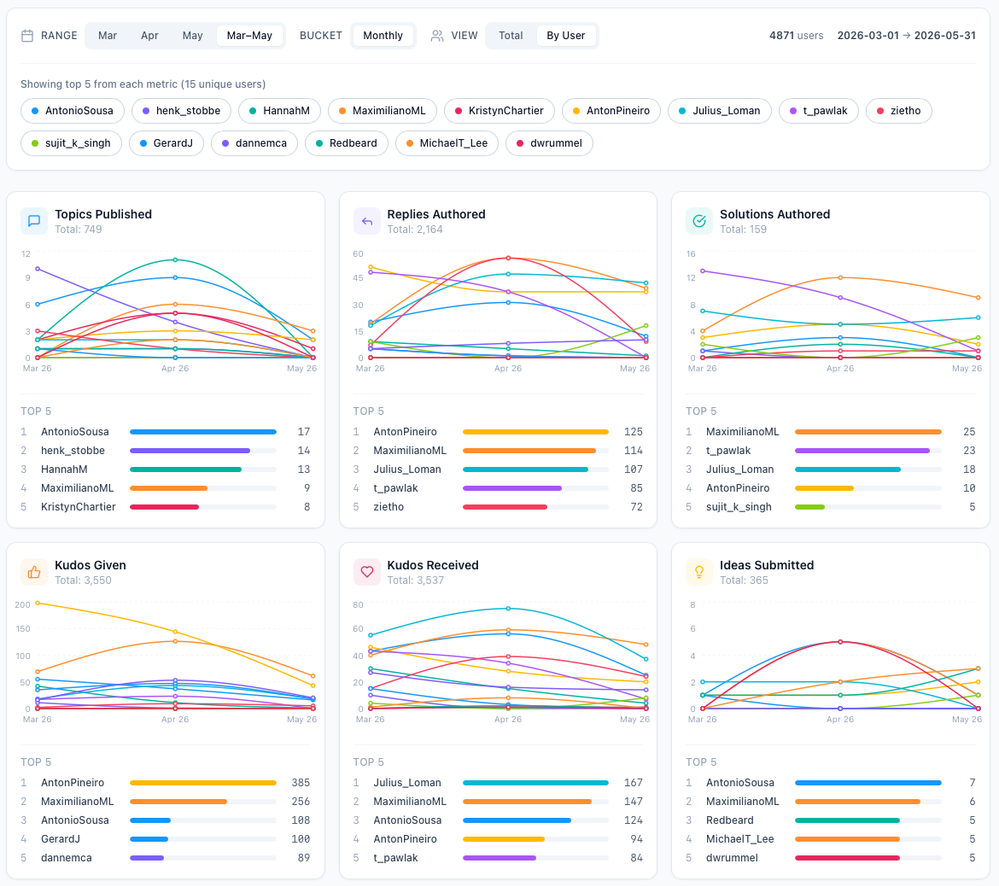This screenshot has height=886, width=999.
Task: Click AntonPineiro's bar in Replies Authored
Action: 536,432
